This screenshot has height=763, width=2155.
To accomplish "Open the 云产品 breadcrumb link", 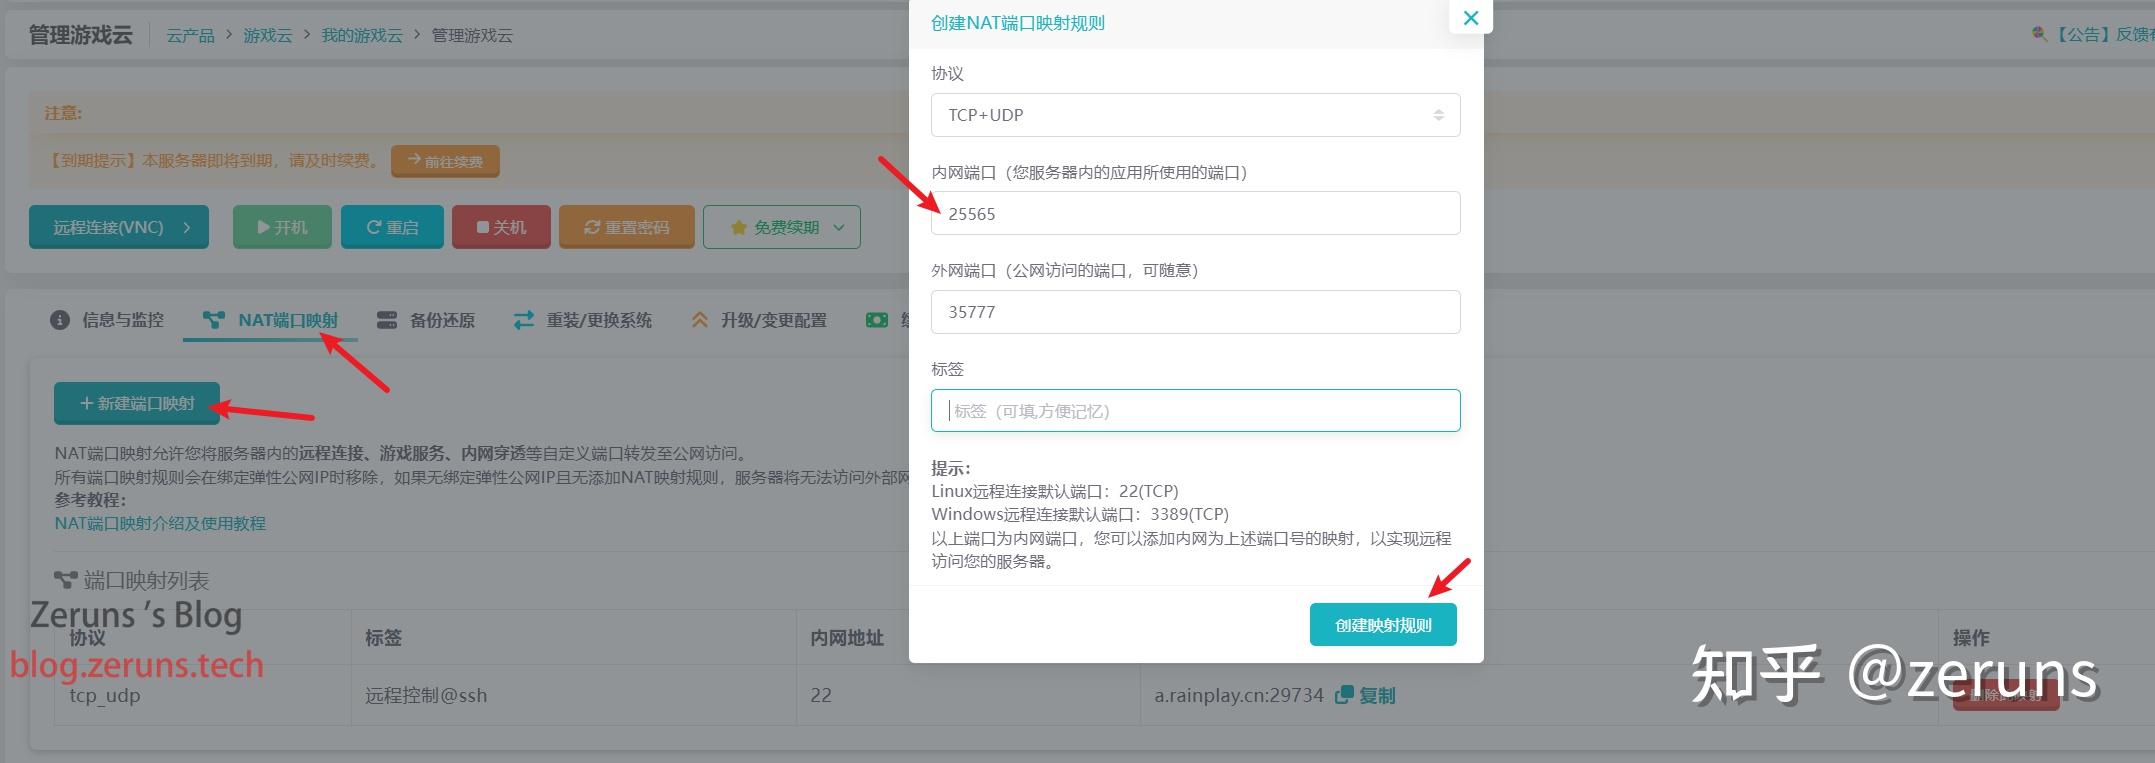I will (190, 35).
